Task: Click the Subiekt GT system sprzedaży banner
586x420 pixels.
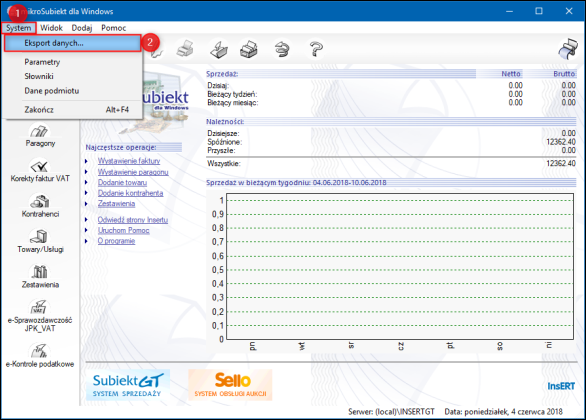Action: click(128, 385)
